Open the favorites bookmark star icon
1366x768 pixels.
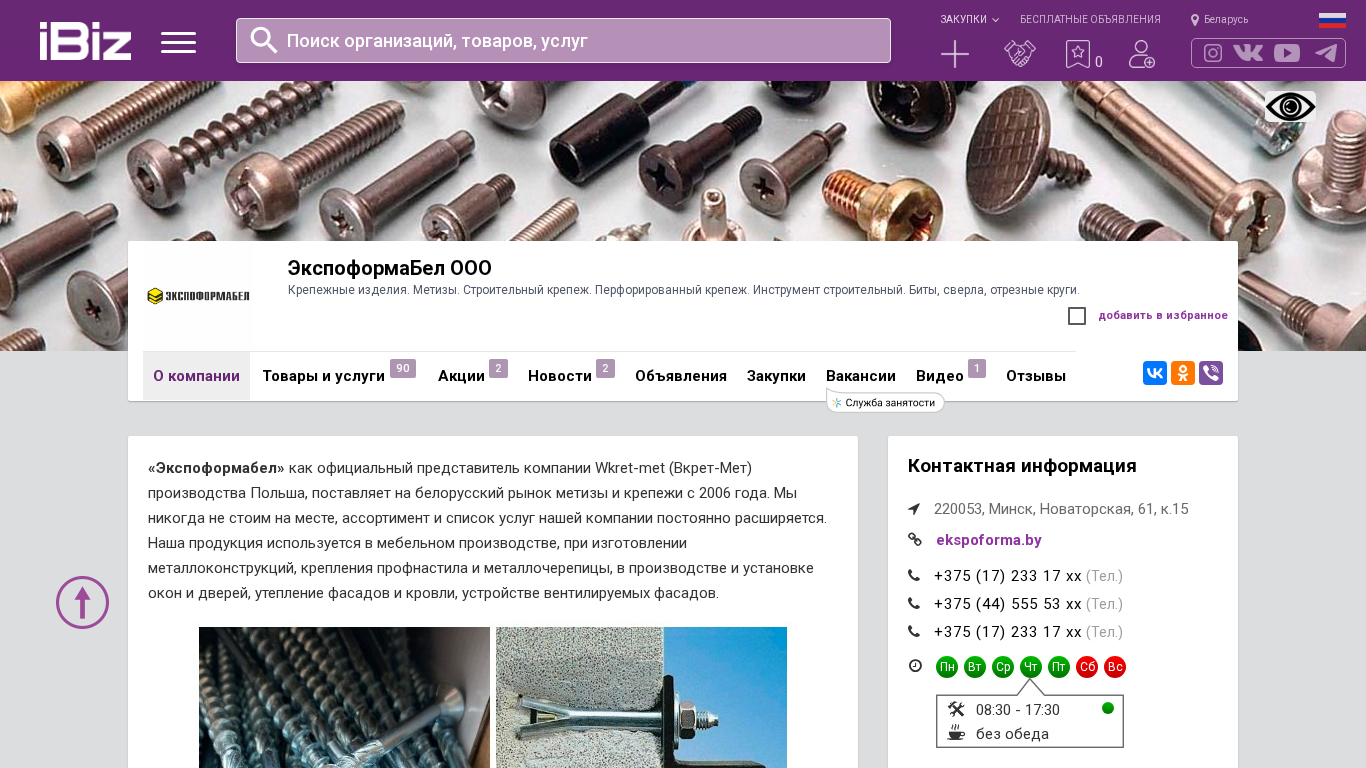1077,54
